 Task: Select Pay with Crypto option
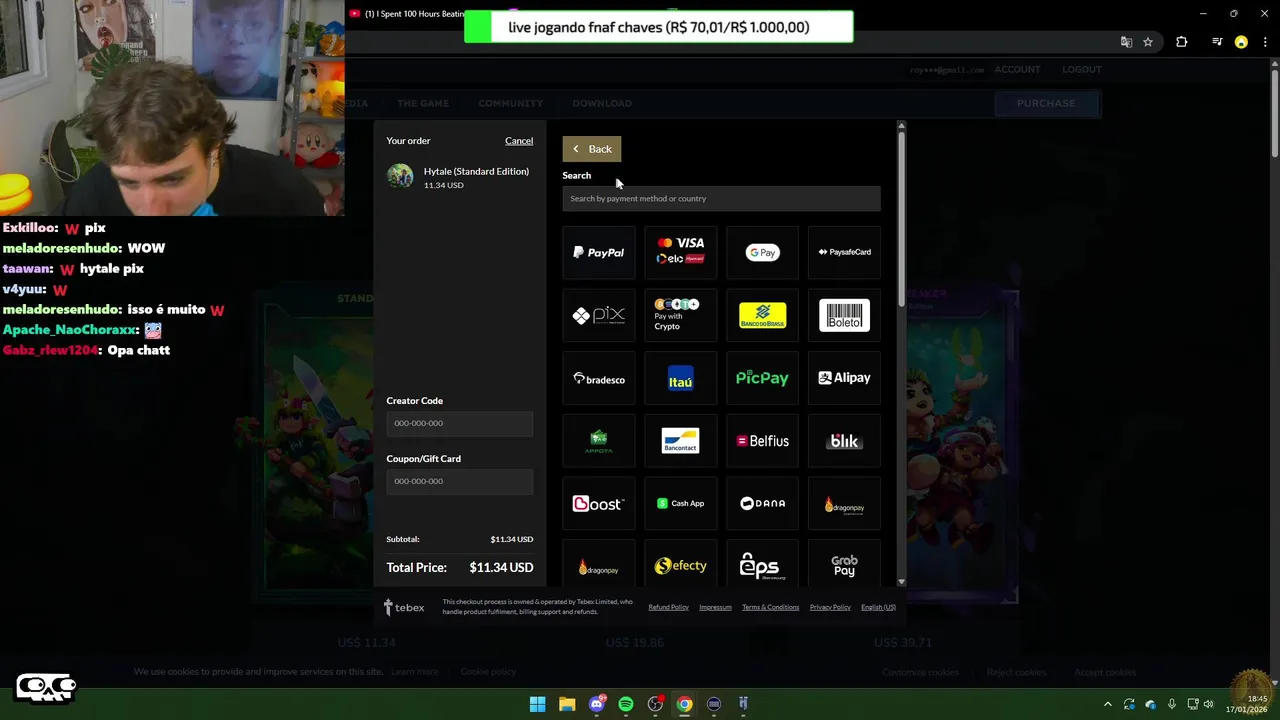(680, 316)
